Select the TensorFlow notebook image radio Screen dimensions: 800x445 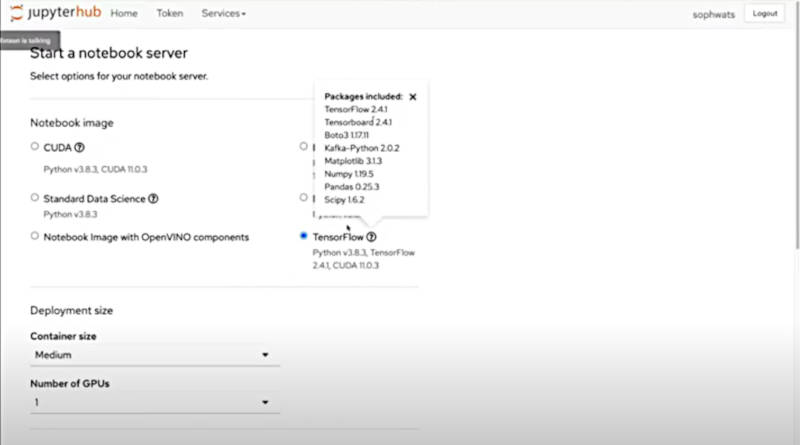pyautogui.click(x=304, y=236)
